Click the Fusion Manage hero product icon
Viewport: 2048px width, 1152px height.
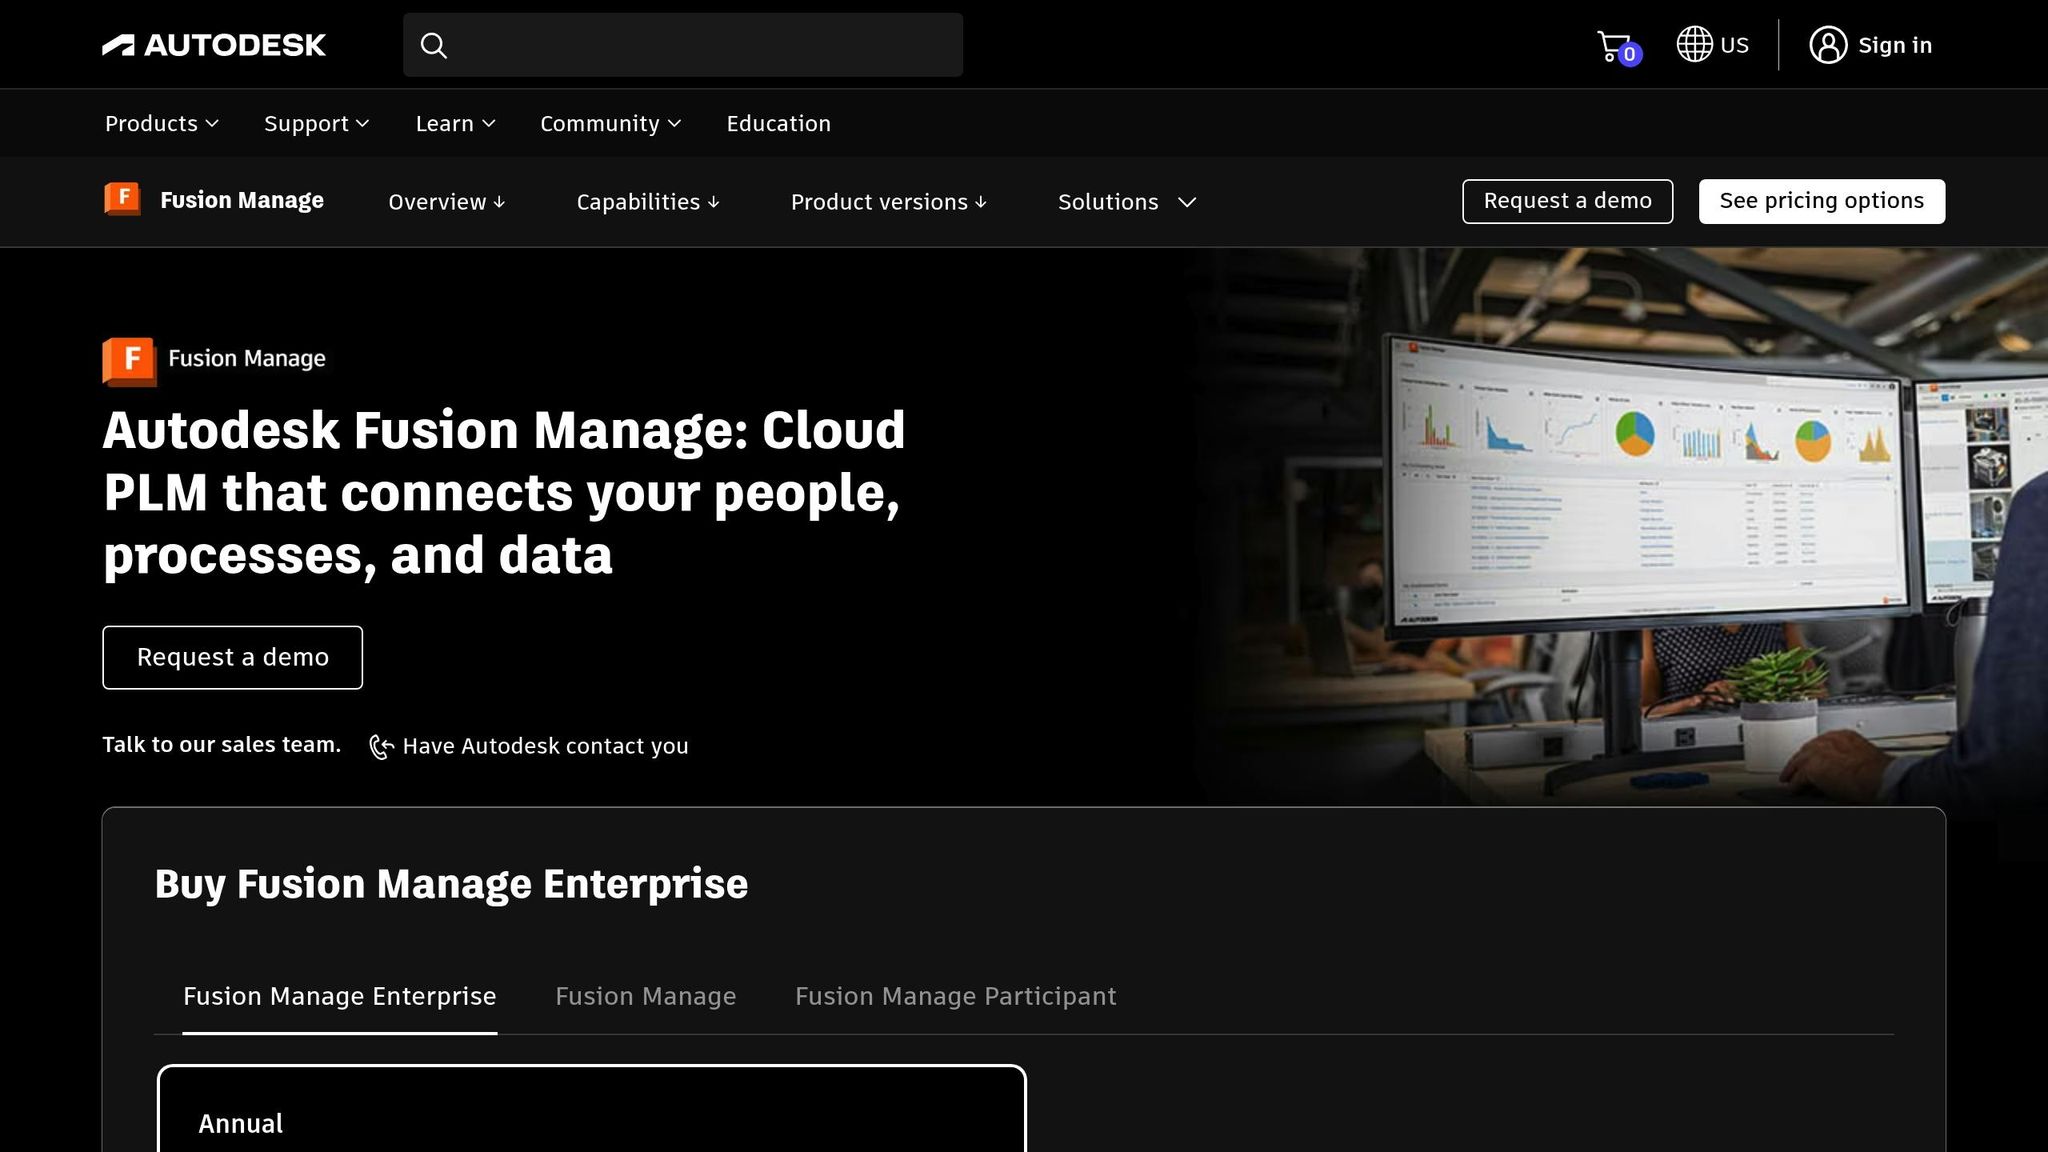tap(127, 361)
